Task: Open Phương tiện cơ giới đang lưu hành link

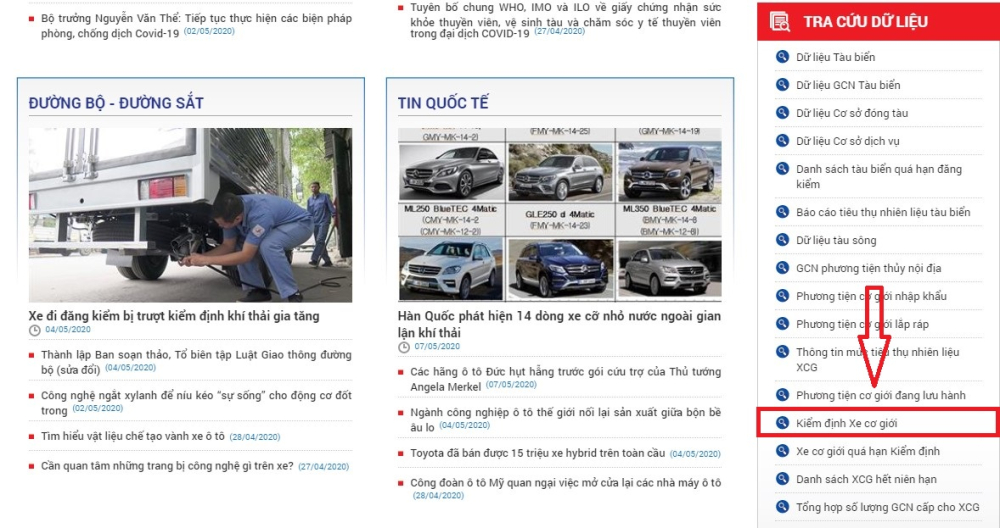Action: tap(881, 395)
